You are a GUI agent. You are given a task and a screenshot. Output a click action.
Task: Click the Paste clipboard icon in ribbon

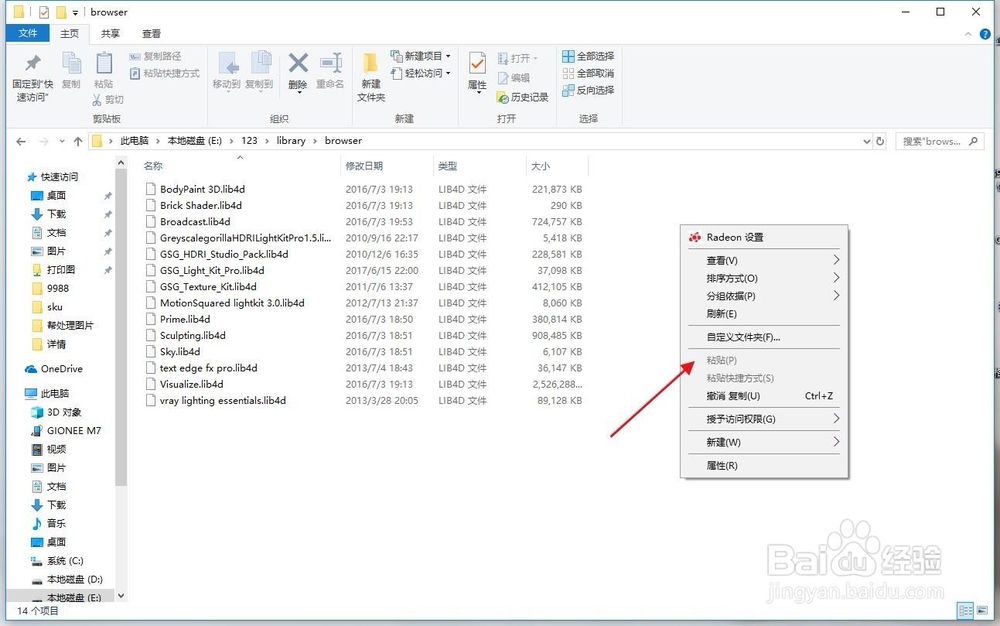(x=103, y=64)
